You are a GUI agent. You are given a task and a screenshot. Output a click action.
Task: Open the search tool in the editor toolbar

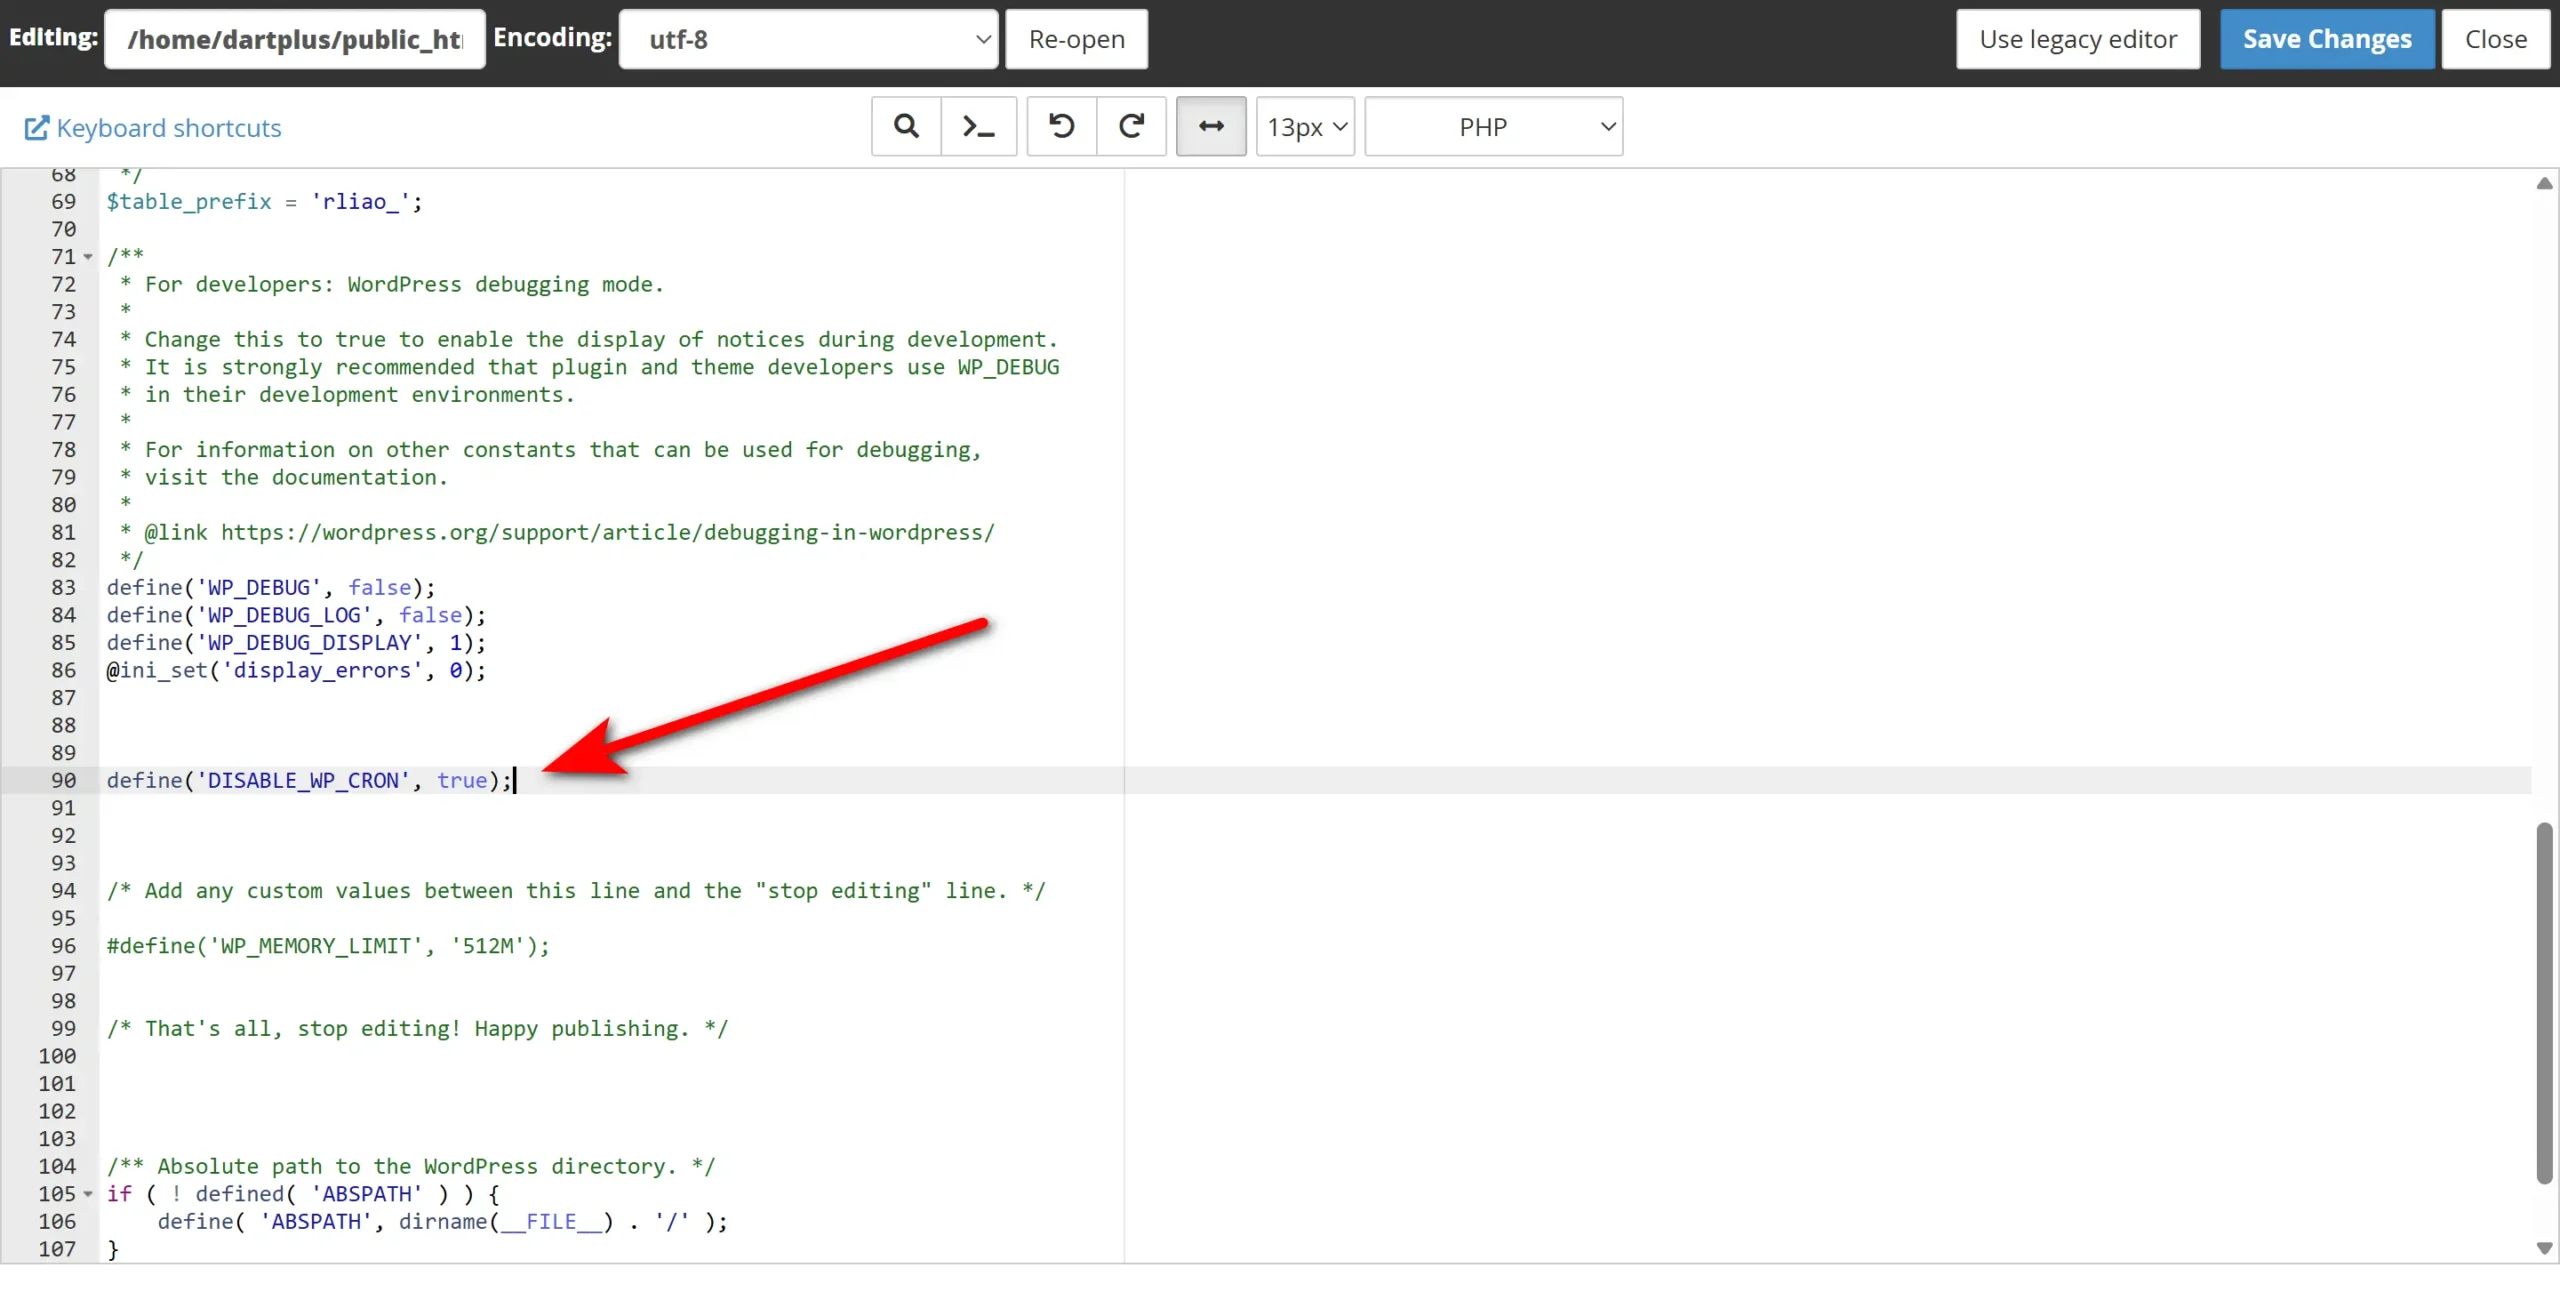[905, 126]
